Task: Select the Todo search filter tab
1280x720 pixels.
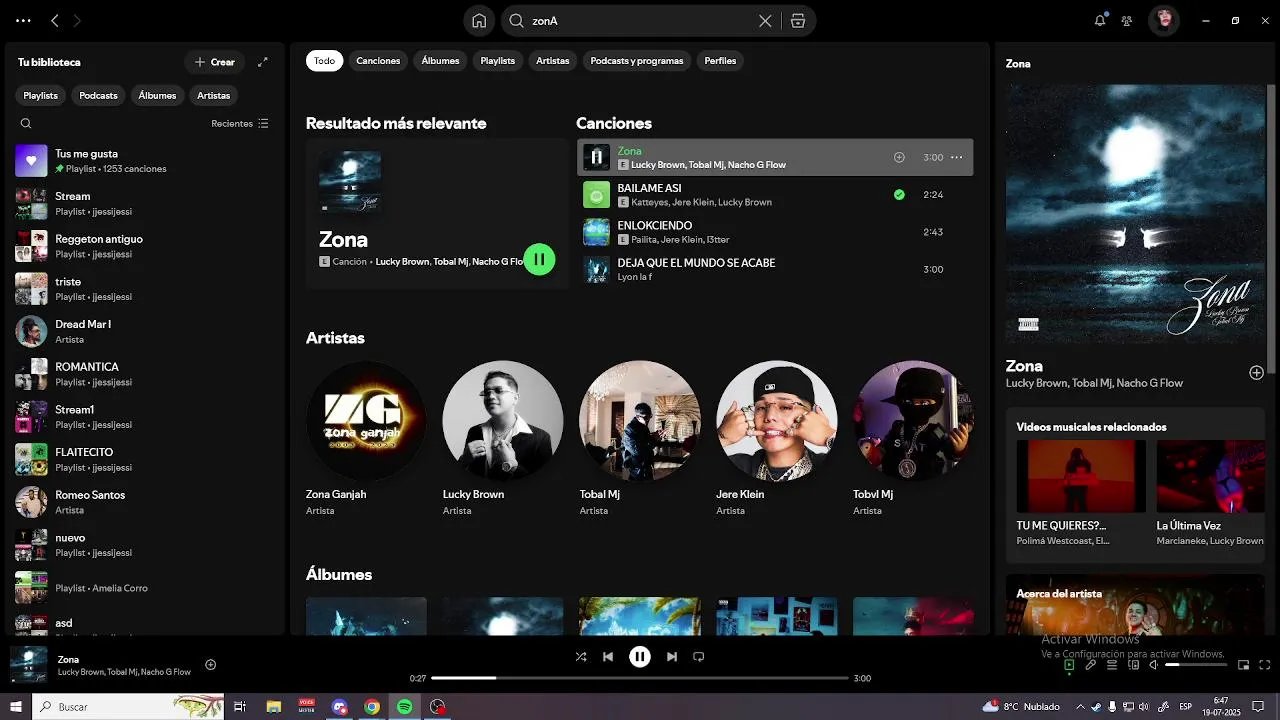Action: [324, 61]
